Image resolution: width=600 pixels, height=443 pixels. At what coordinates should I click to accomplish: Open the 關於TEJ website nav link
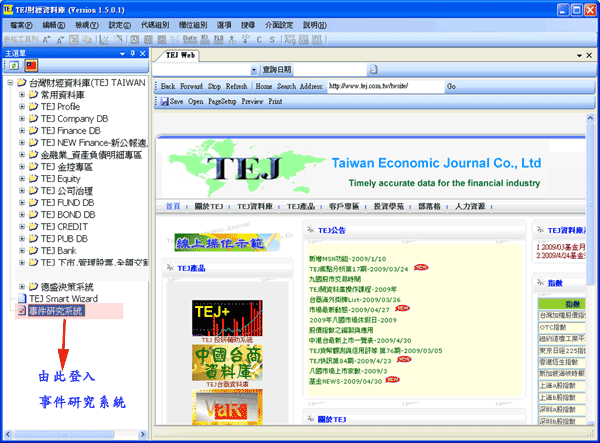click(x=209, y=207)
